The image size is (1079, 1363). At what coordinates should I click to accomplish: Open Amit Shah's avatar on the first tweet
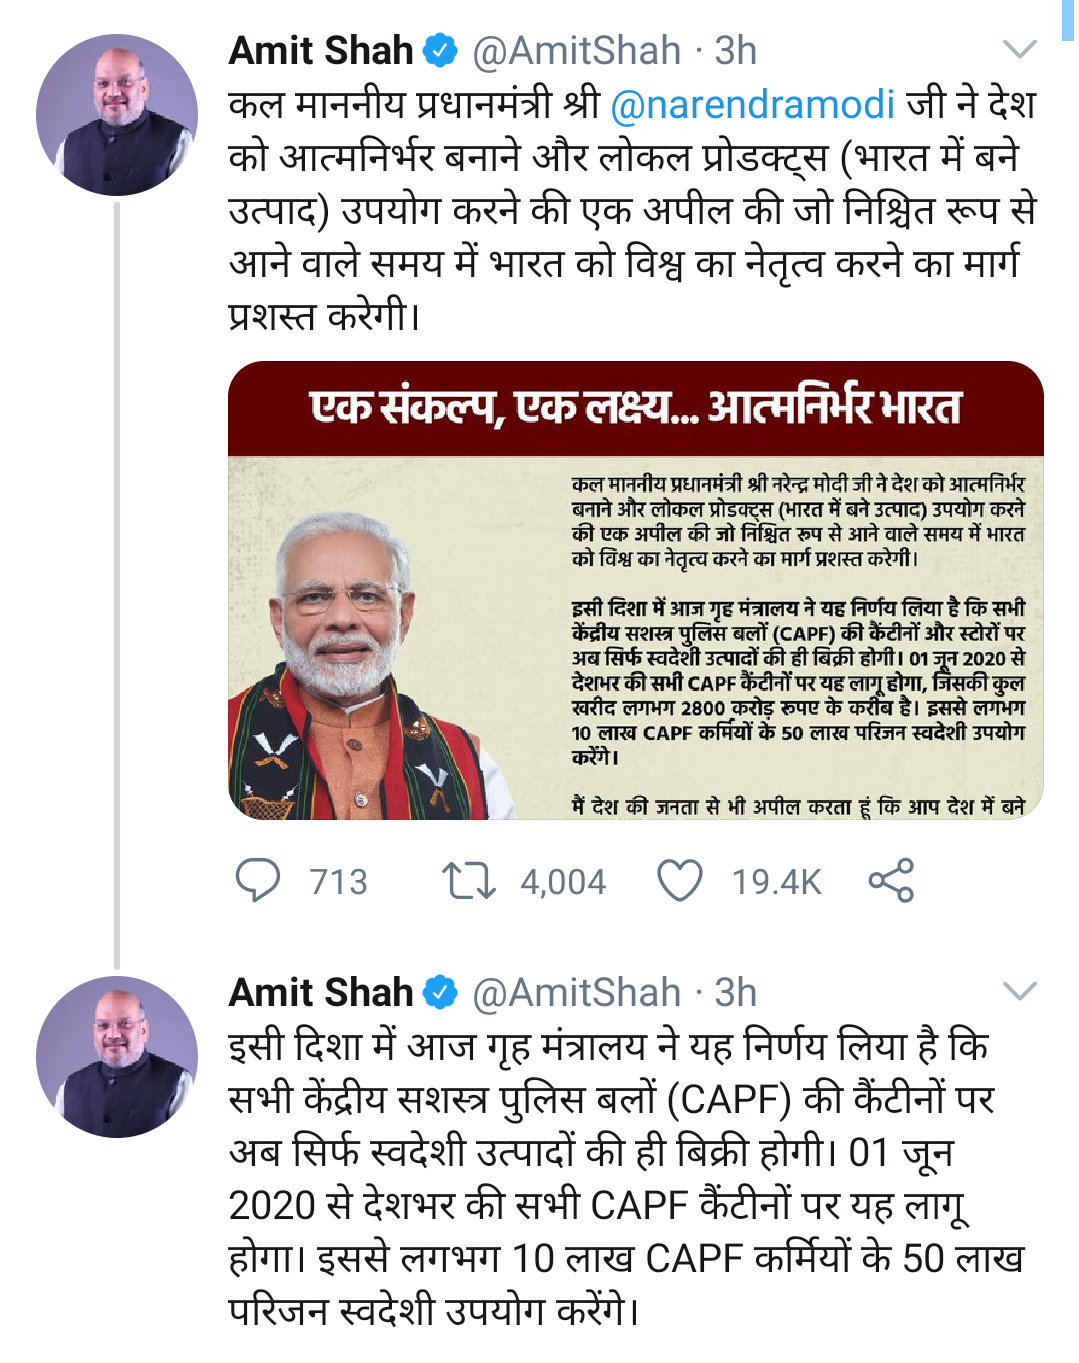(116, 115)
